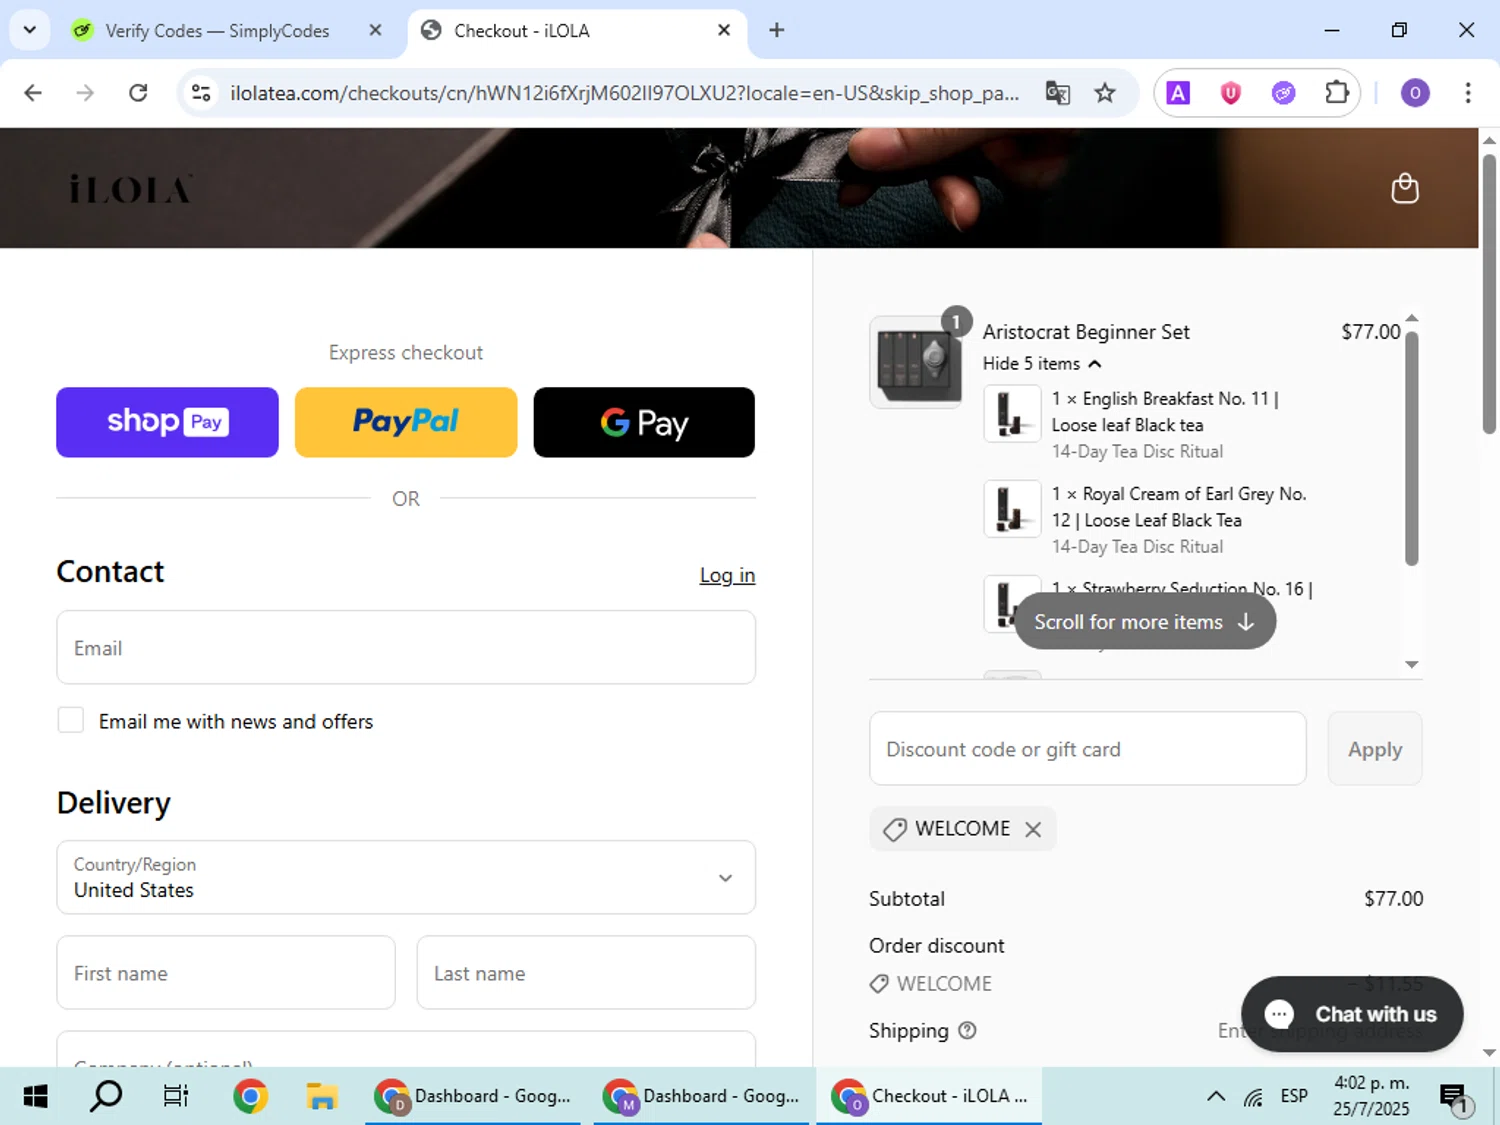Click the ESP language indicator
This screenshot has width=1500, height=1125.
[x=1294, y=1097]
